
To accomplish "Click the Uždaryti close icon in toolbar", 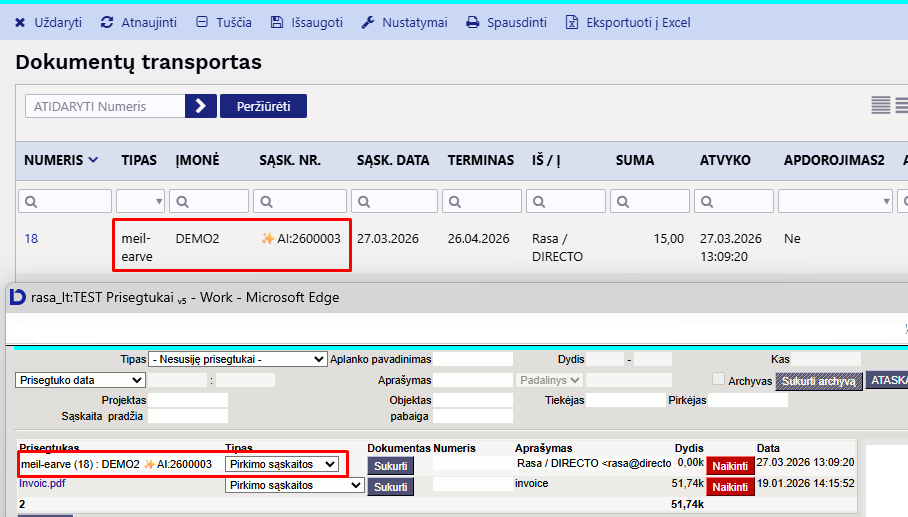I will tap(20, 22).
